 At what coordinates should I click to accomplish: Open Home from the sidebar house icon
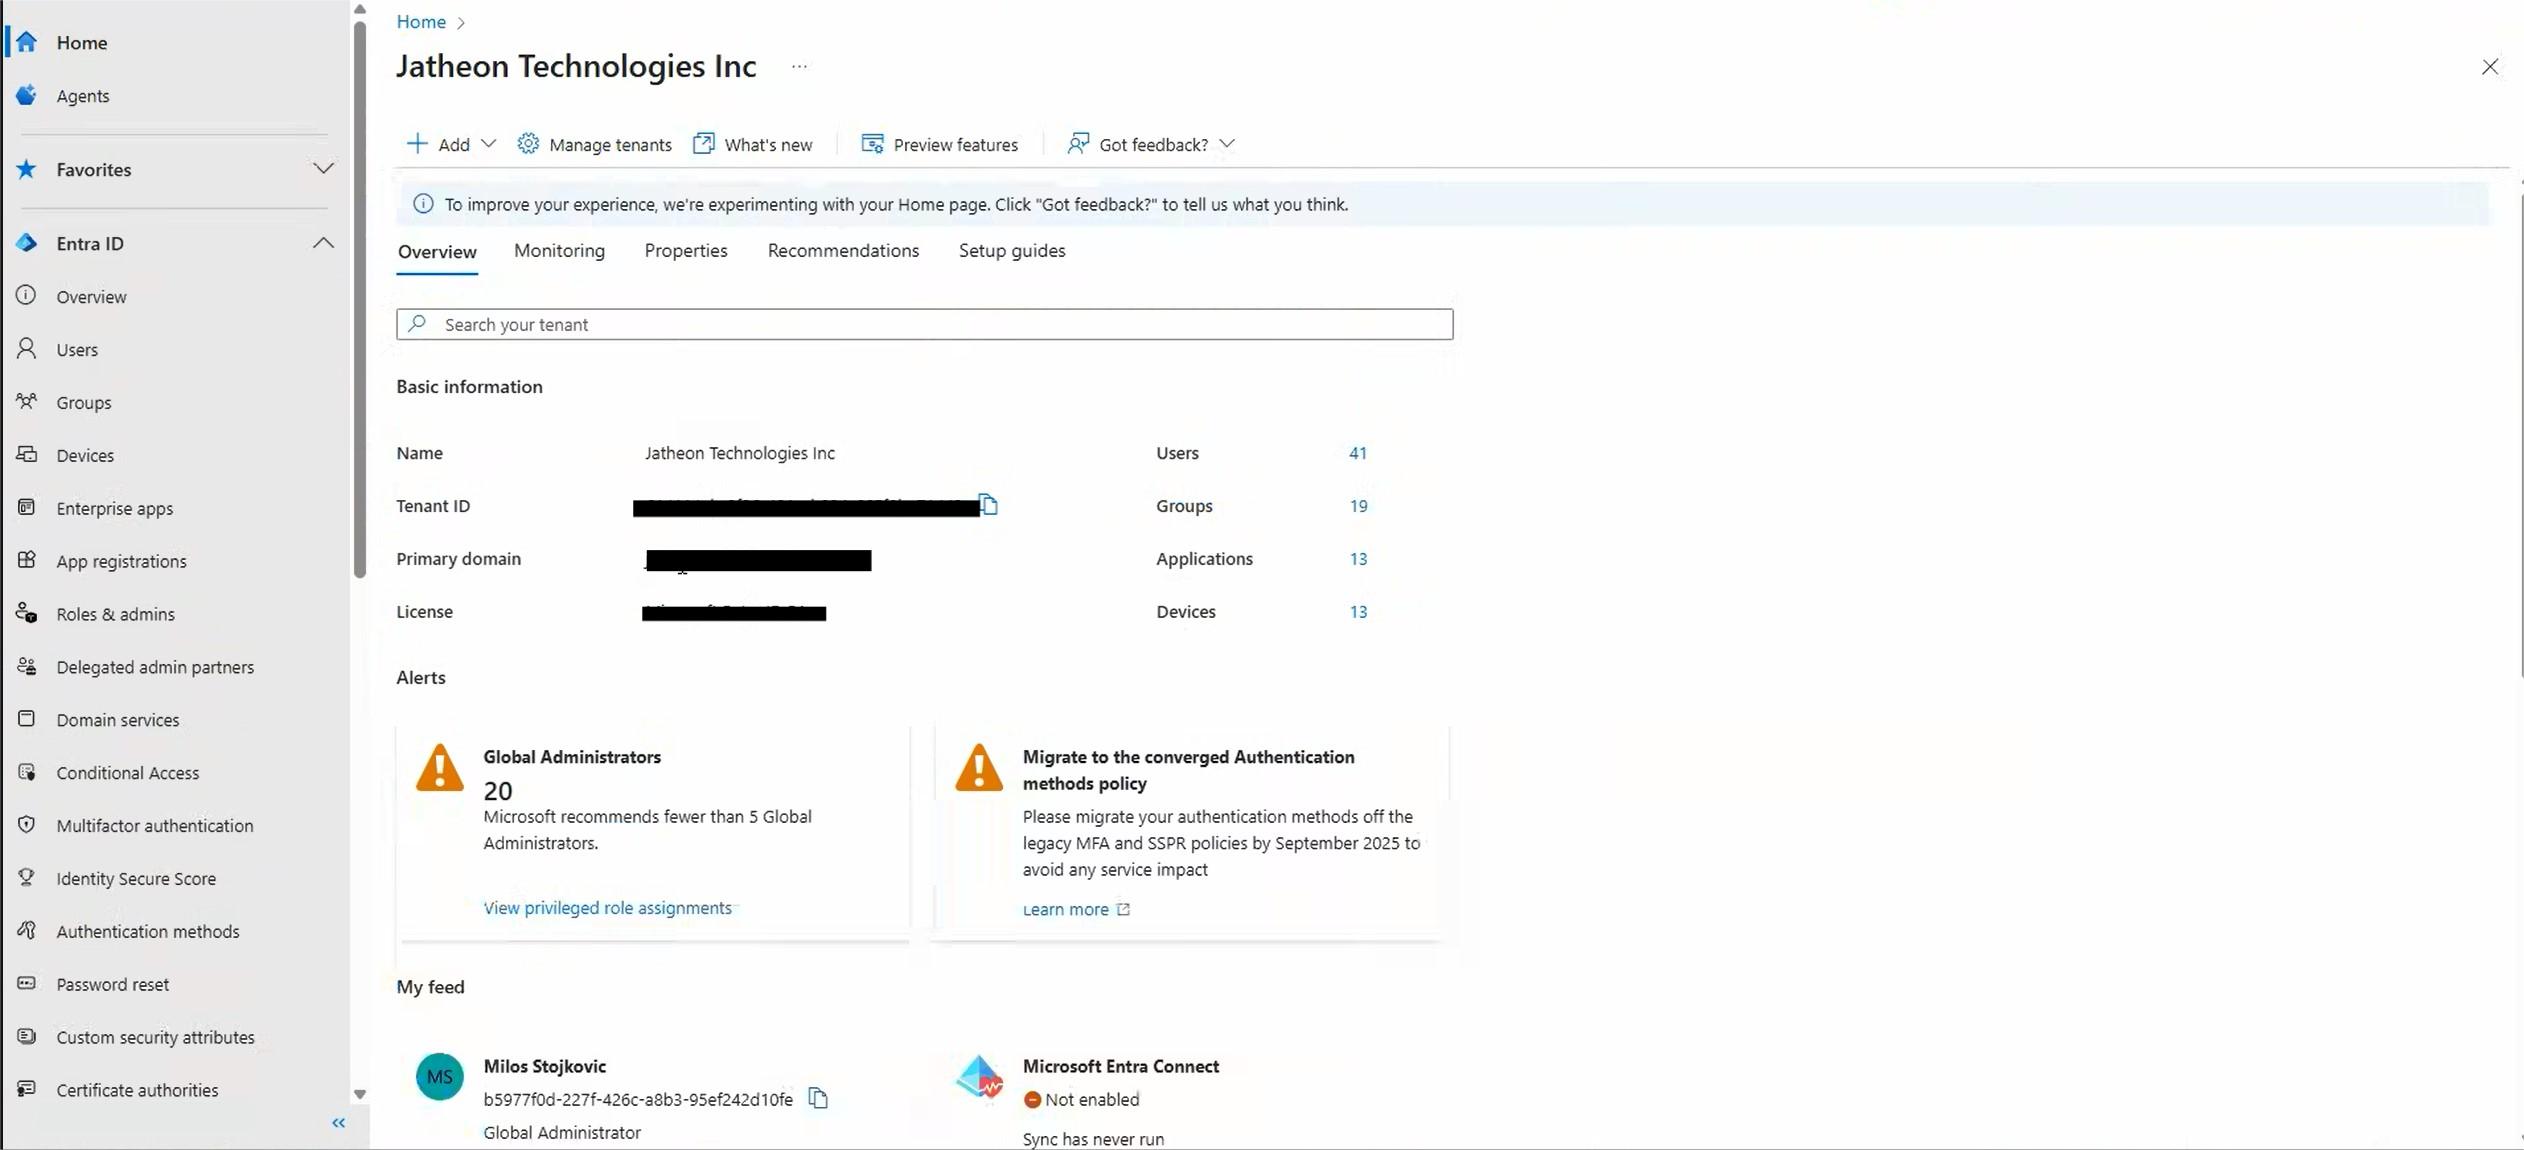click(27, 42)
